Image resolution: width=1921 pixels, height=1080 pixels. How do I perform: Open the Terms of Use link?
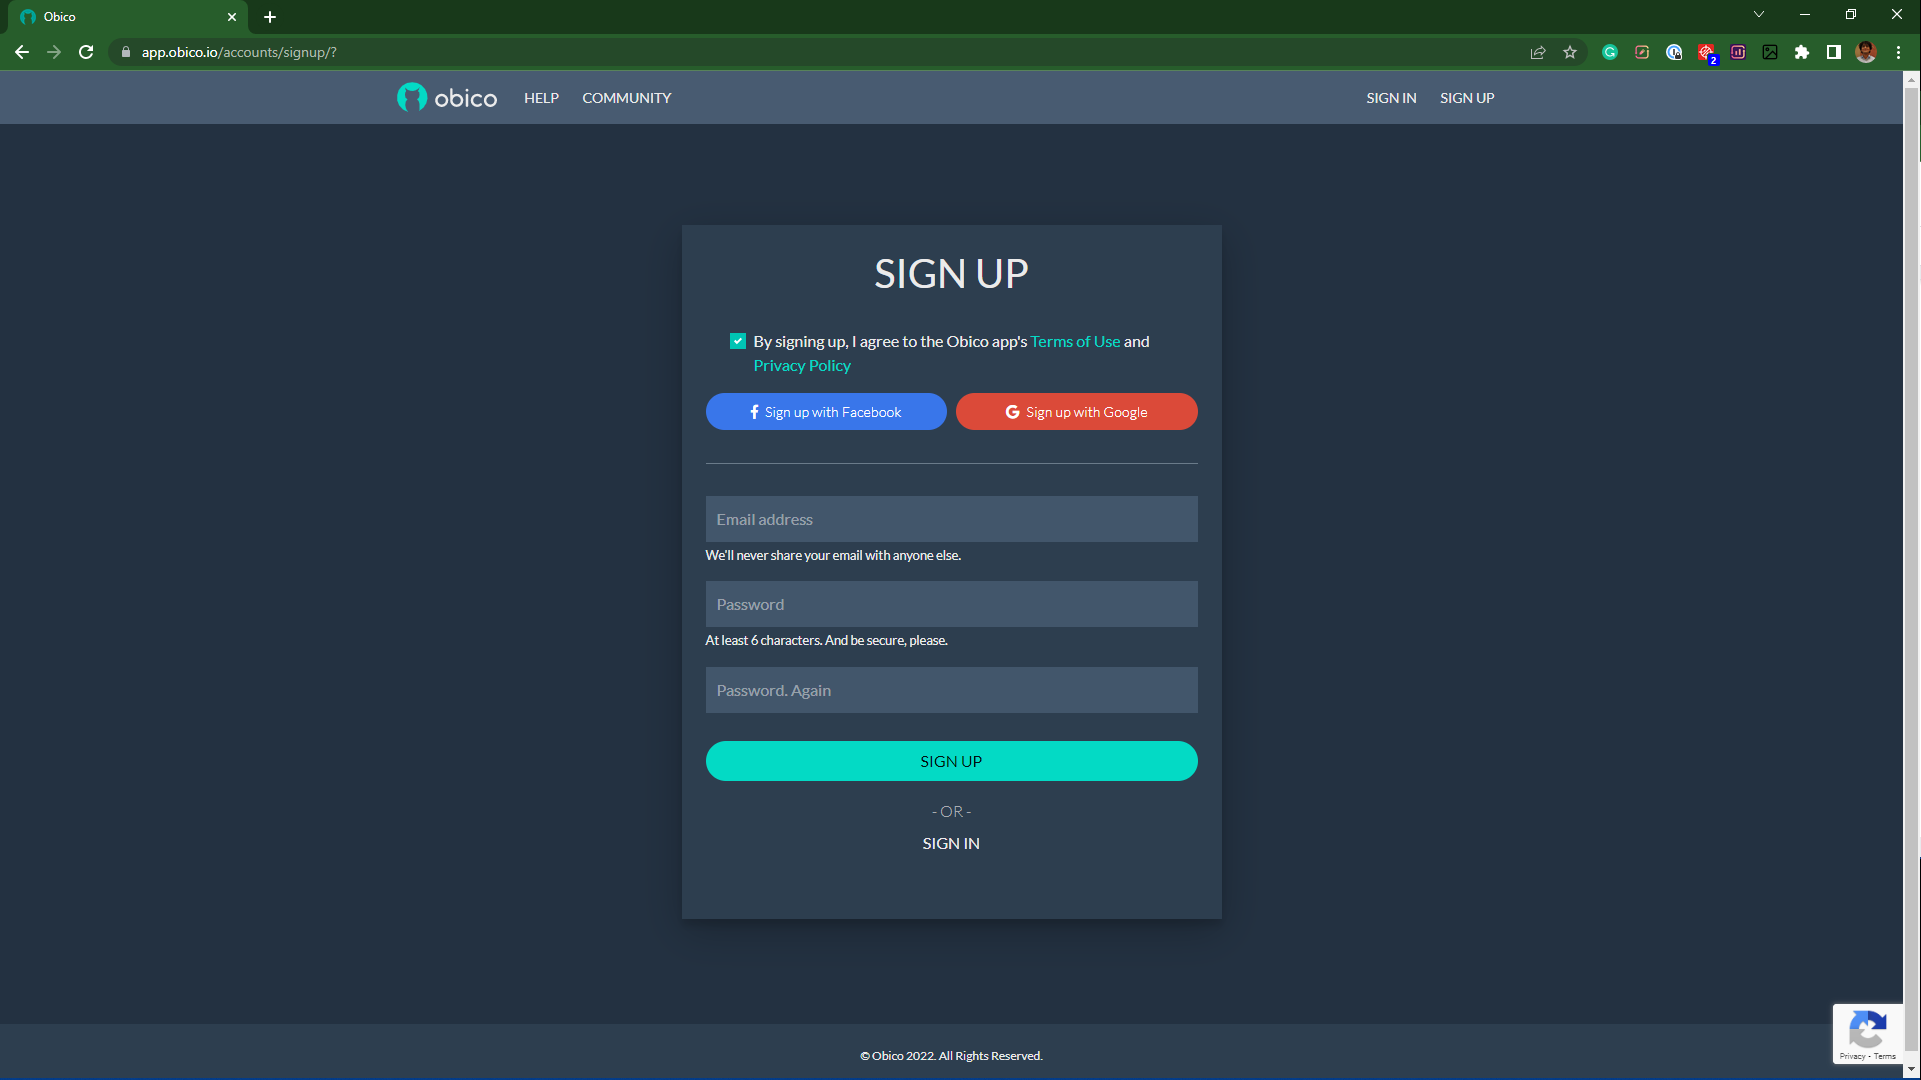[1075, 341]
